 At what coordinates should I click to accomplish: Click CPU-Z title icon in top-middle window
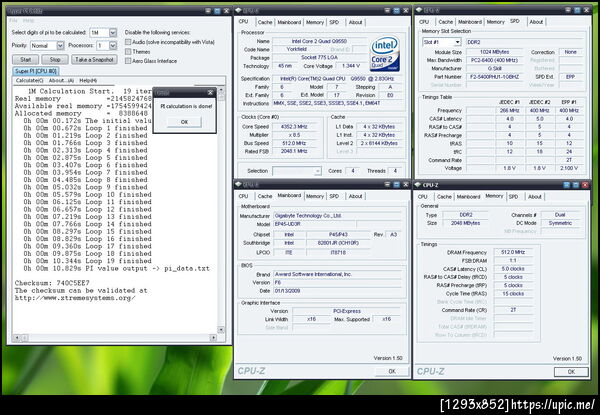coord(238,10)
